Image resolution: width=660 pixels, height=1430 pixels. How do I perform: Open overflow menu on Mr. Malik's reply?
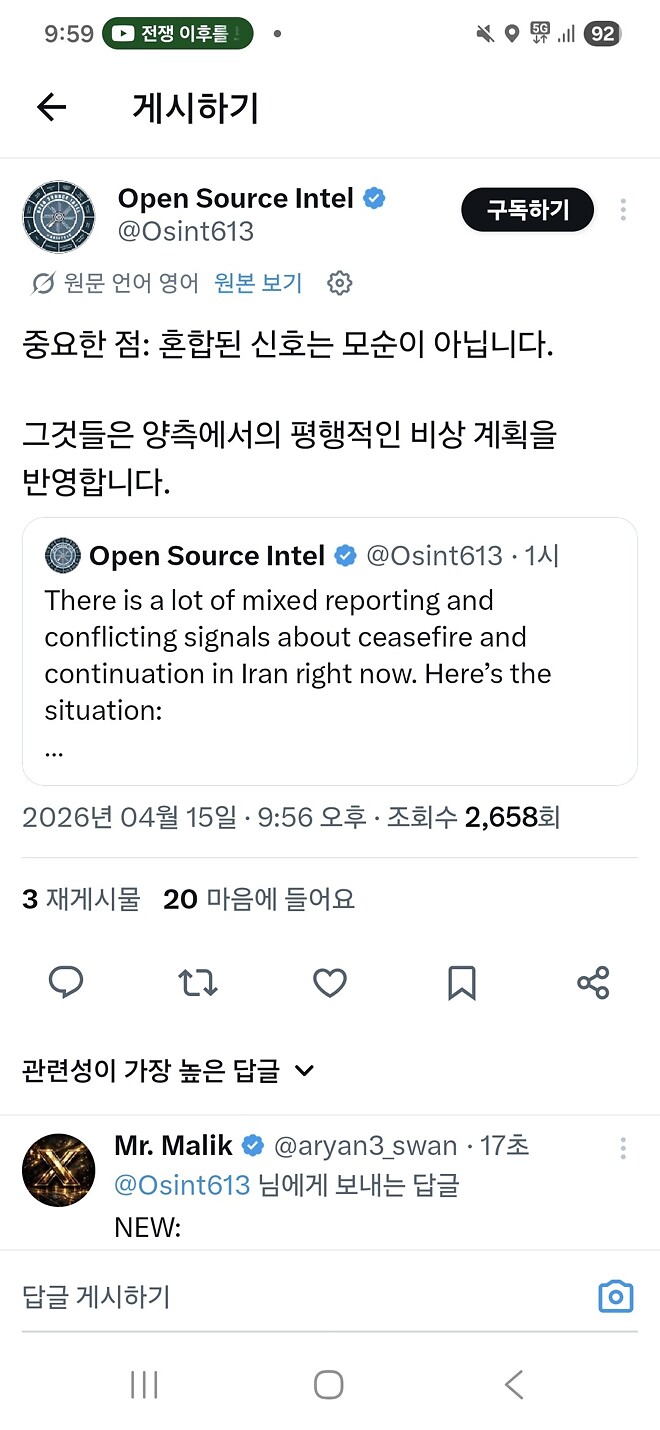pos(623,1148)
